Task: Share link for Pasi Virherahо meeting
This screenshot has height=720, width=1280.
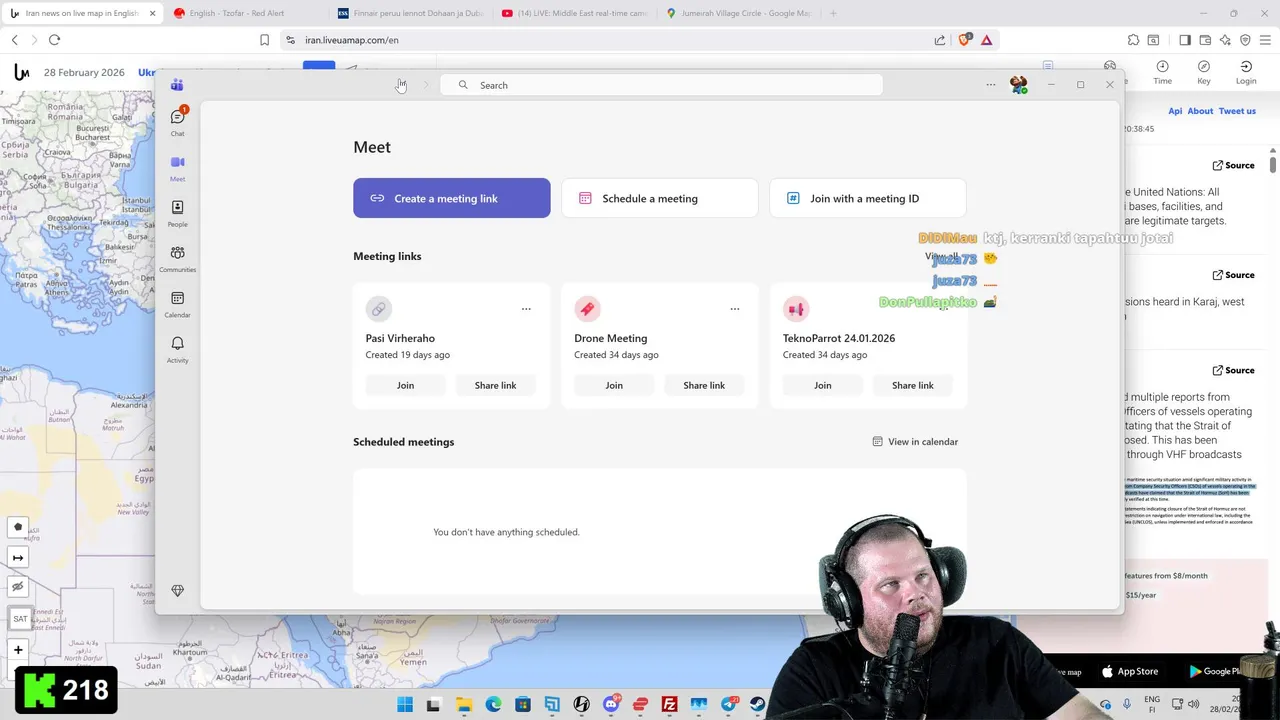Action: click(495, 385)
